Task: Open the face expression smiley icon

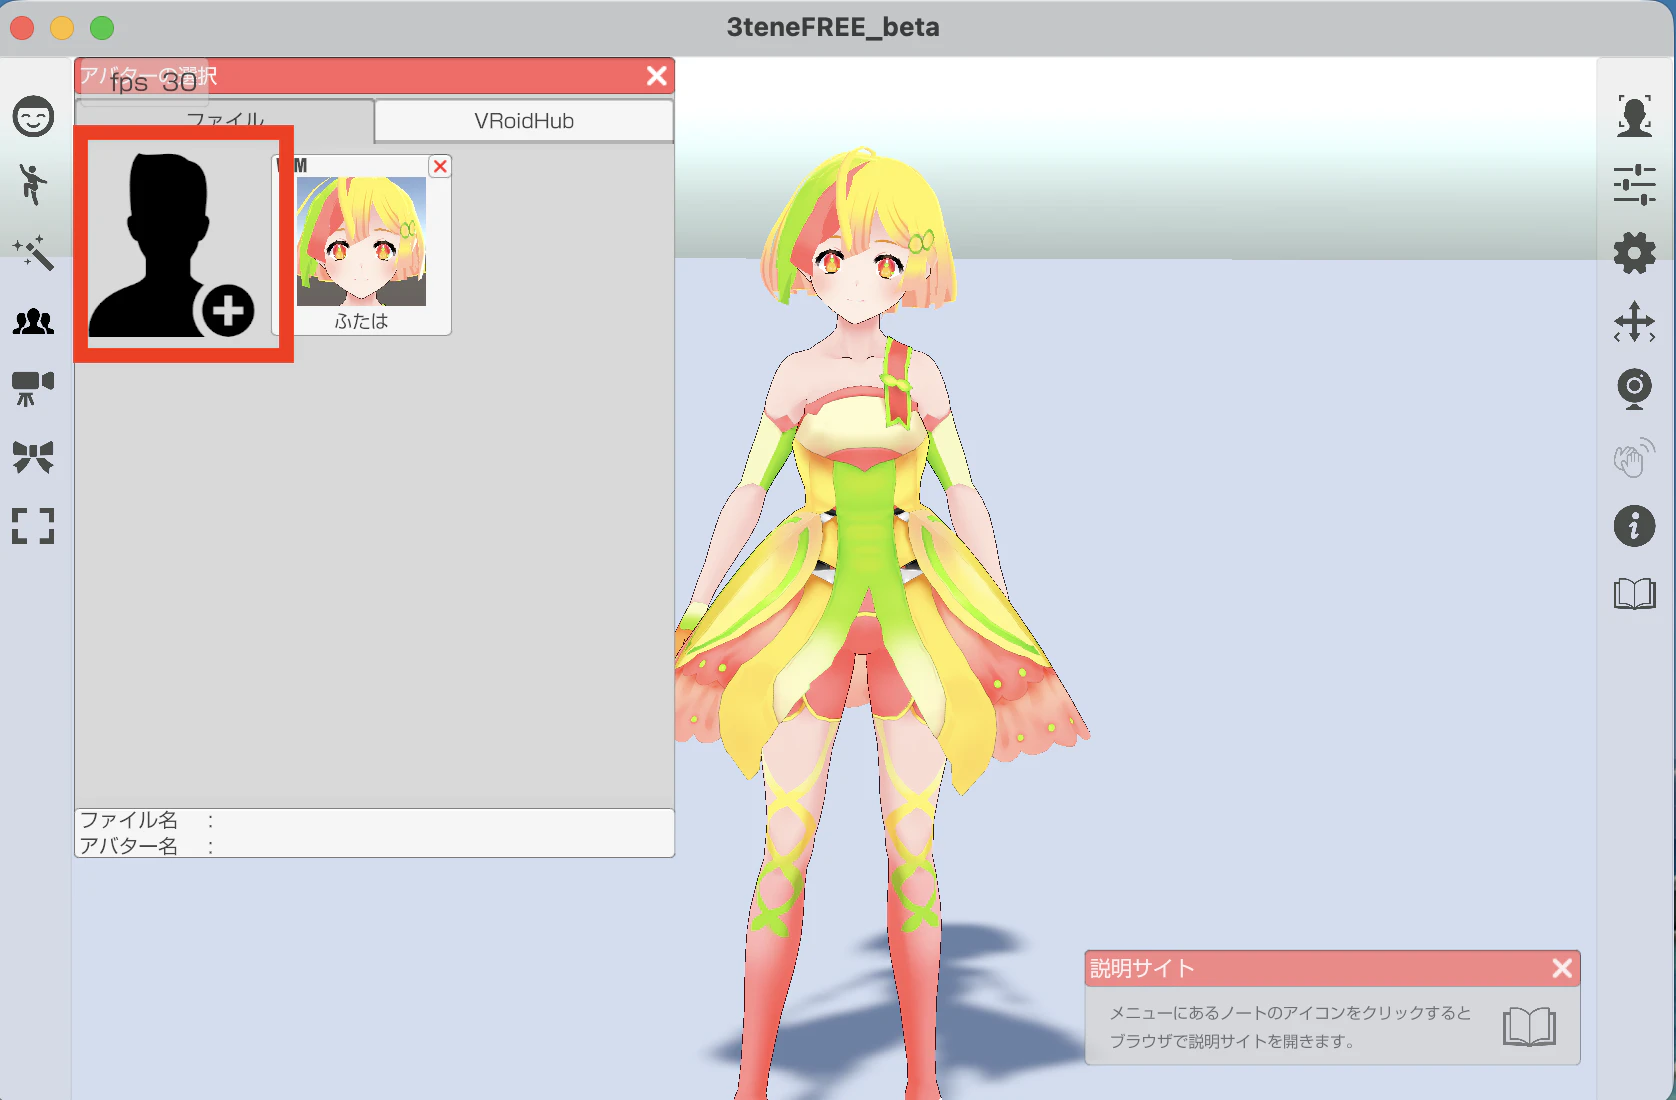Action: tap(33, 116)
